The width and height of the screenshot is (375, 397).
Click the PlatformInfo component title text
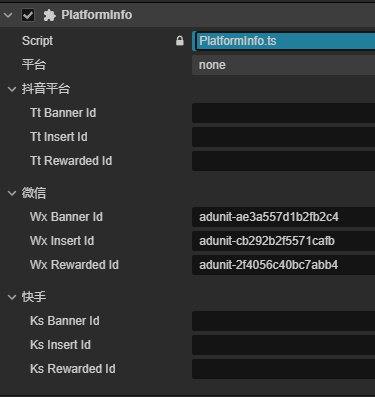(97, 15)
